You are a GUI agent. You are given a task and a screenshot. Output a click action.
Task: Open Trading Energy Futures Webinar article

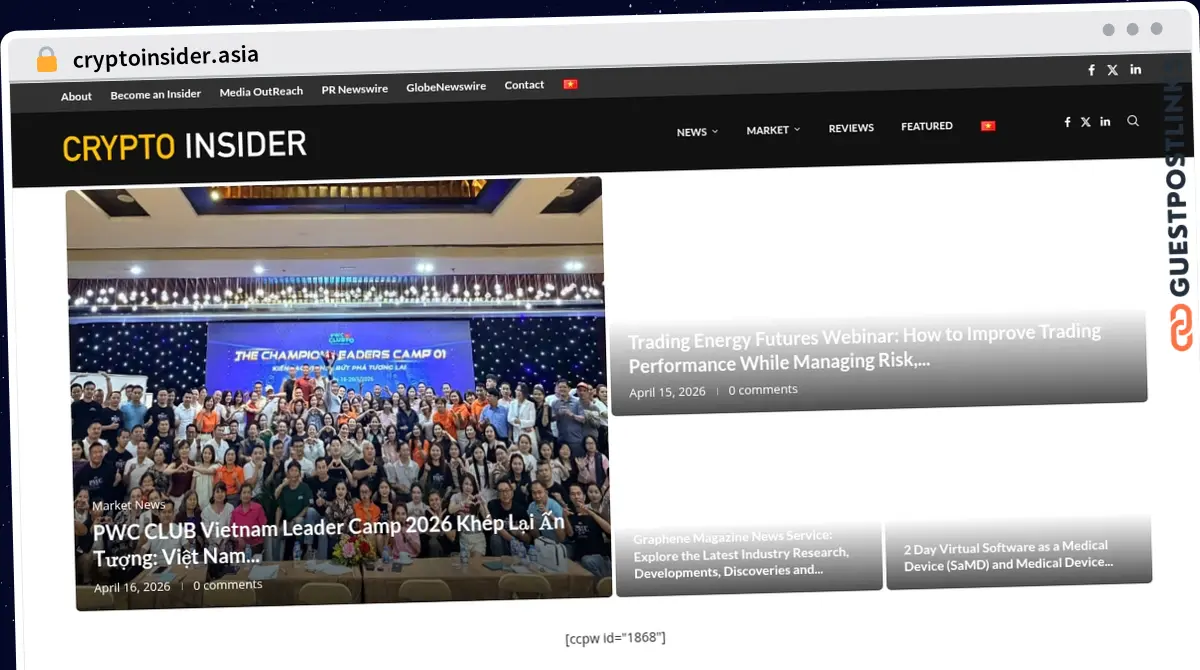pyautogui.click(x=864, y=347)
